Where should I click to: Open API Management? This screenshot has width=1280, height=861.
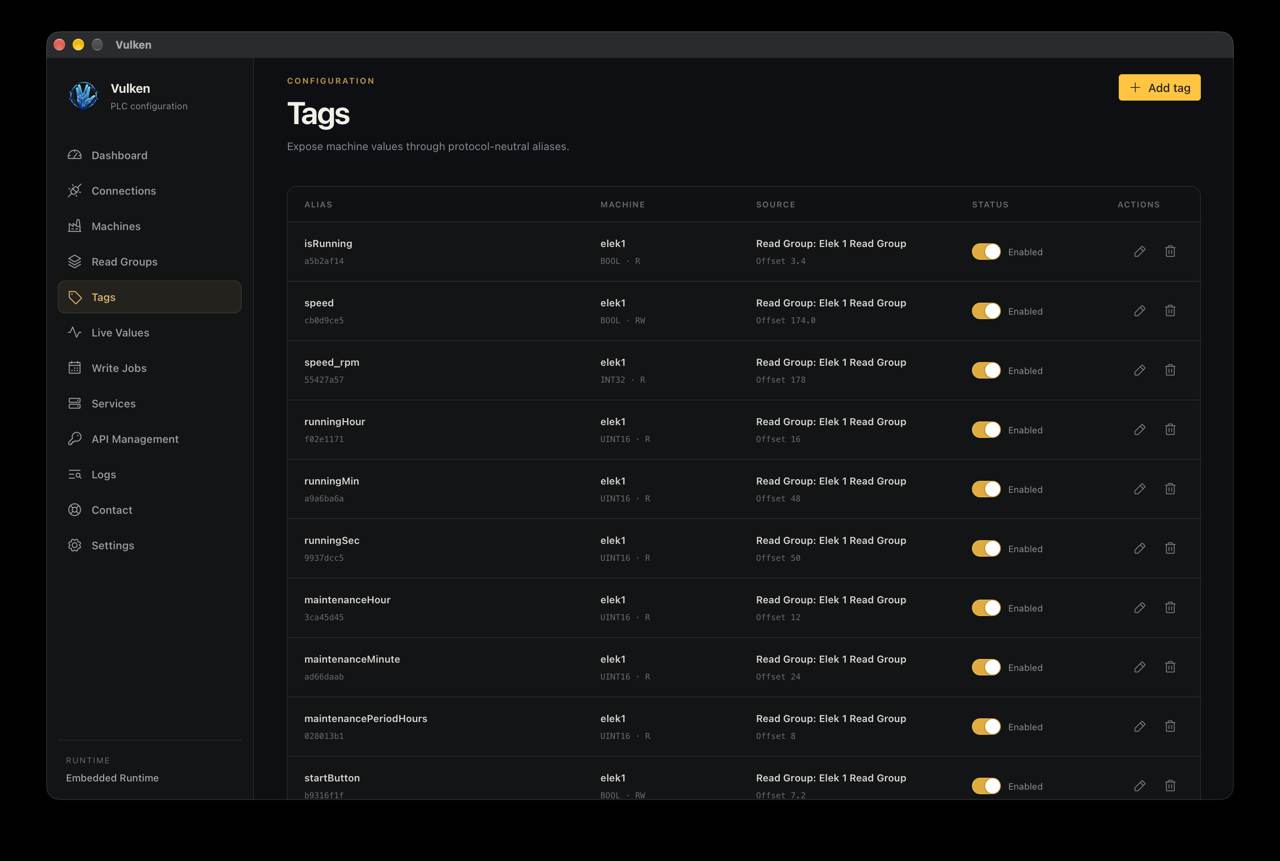149,439
